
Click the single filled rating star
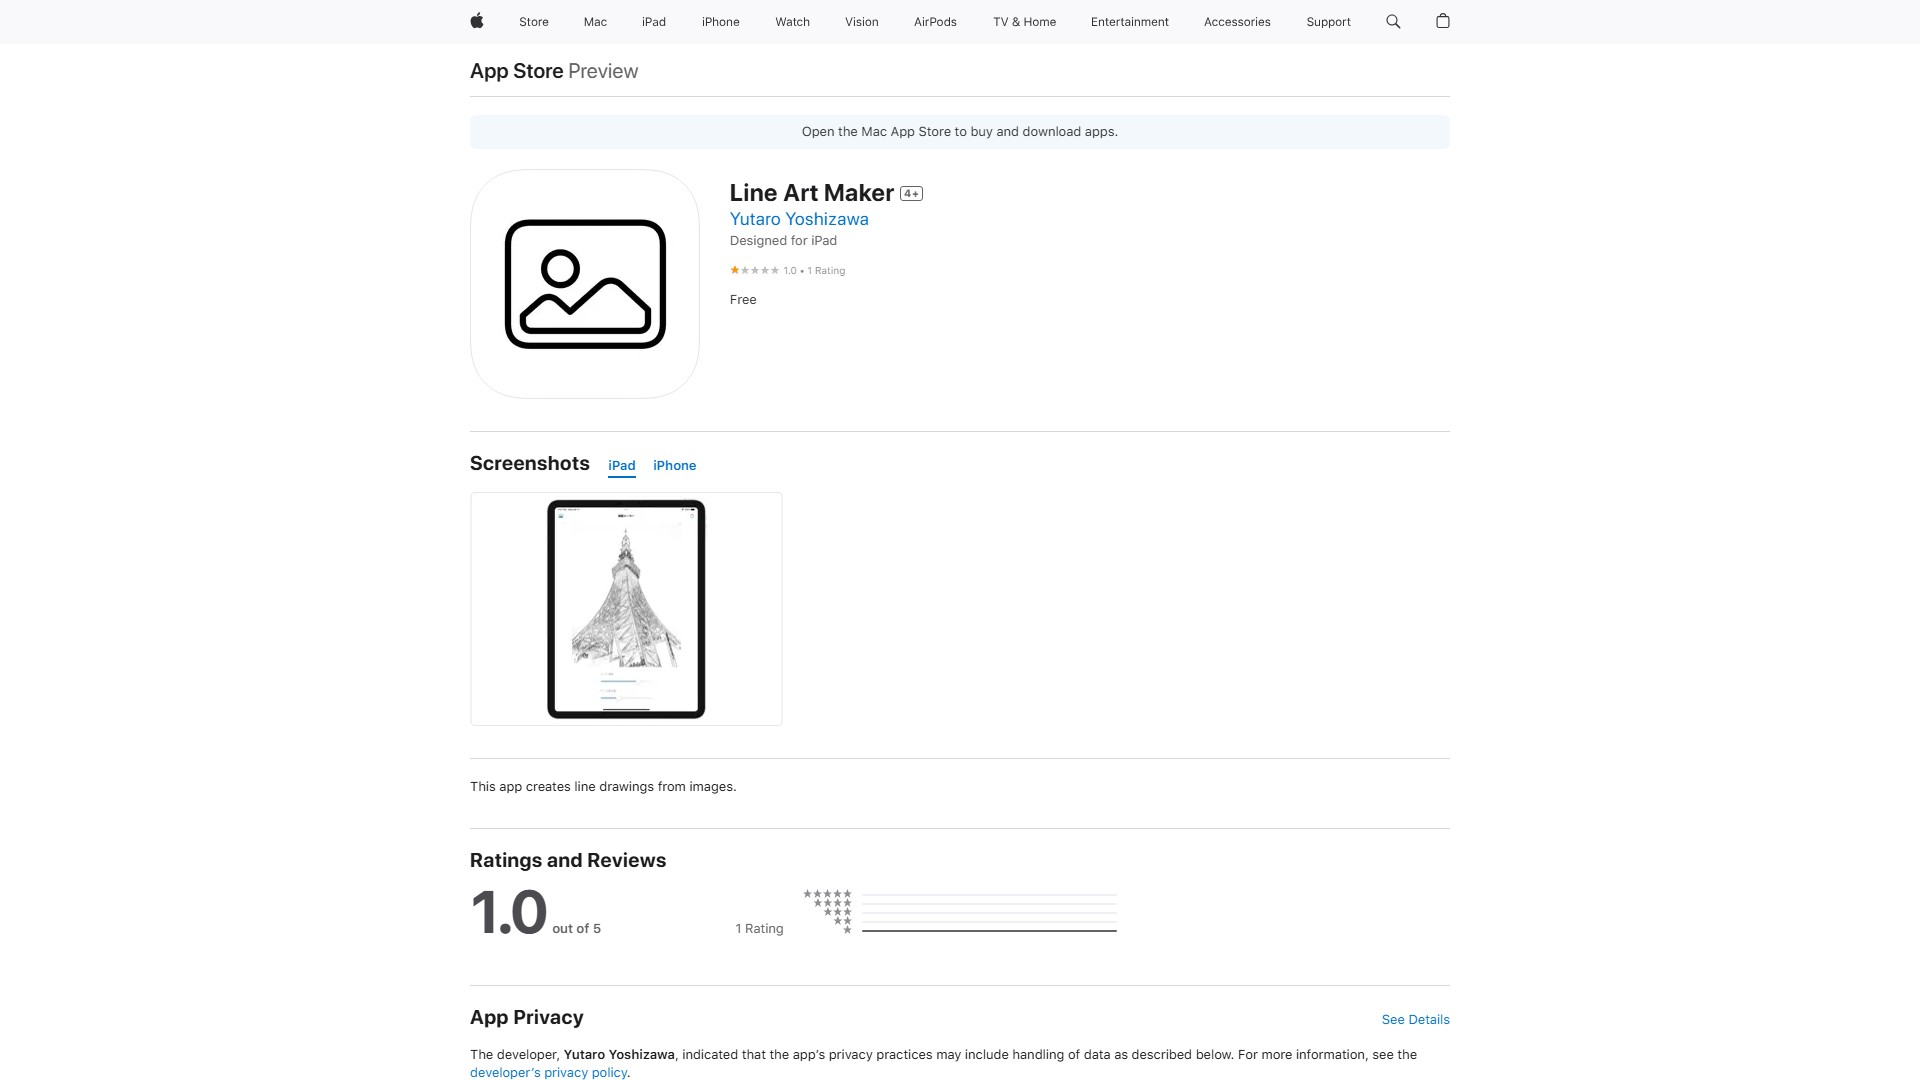coord(735,270)
